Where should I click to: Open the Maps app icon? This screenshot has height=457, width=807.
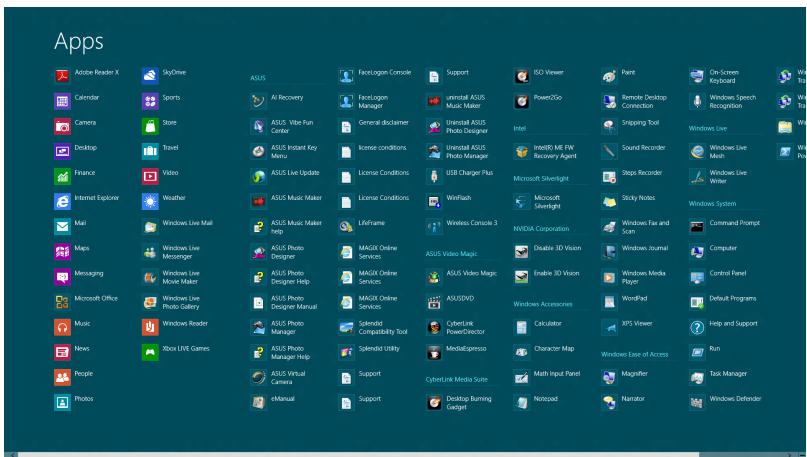[62, 252]
